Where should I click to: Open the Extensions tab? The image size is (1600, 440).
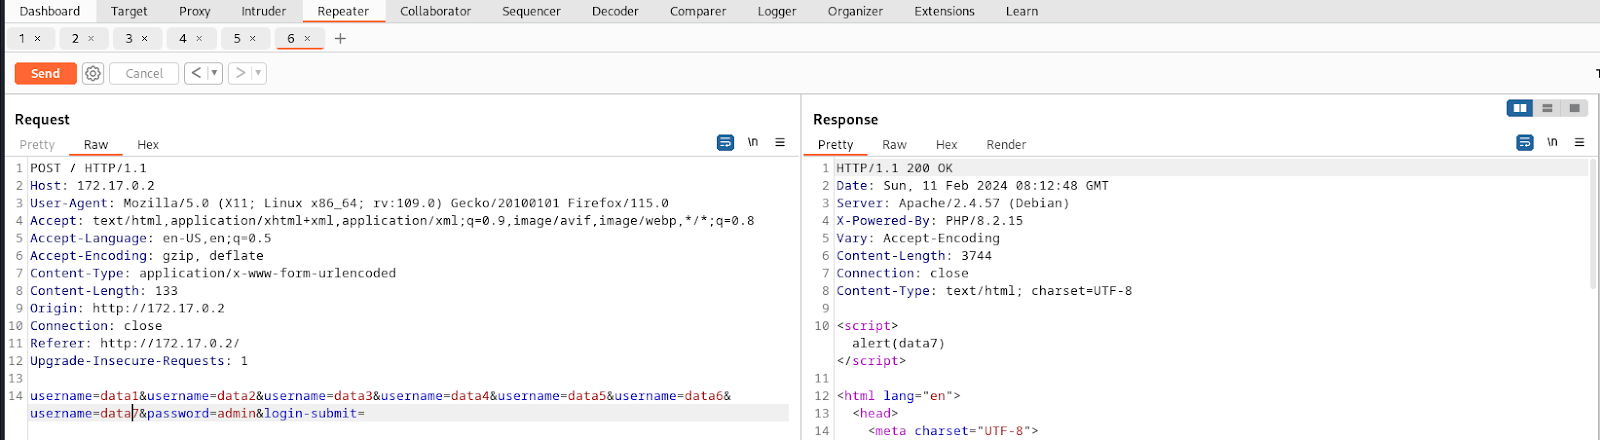(x=944, y=11)
